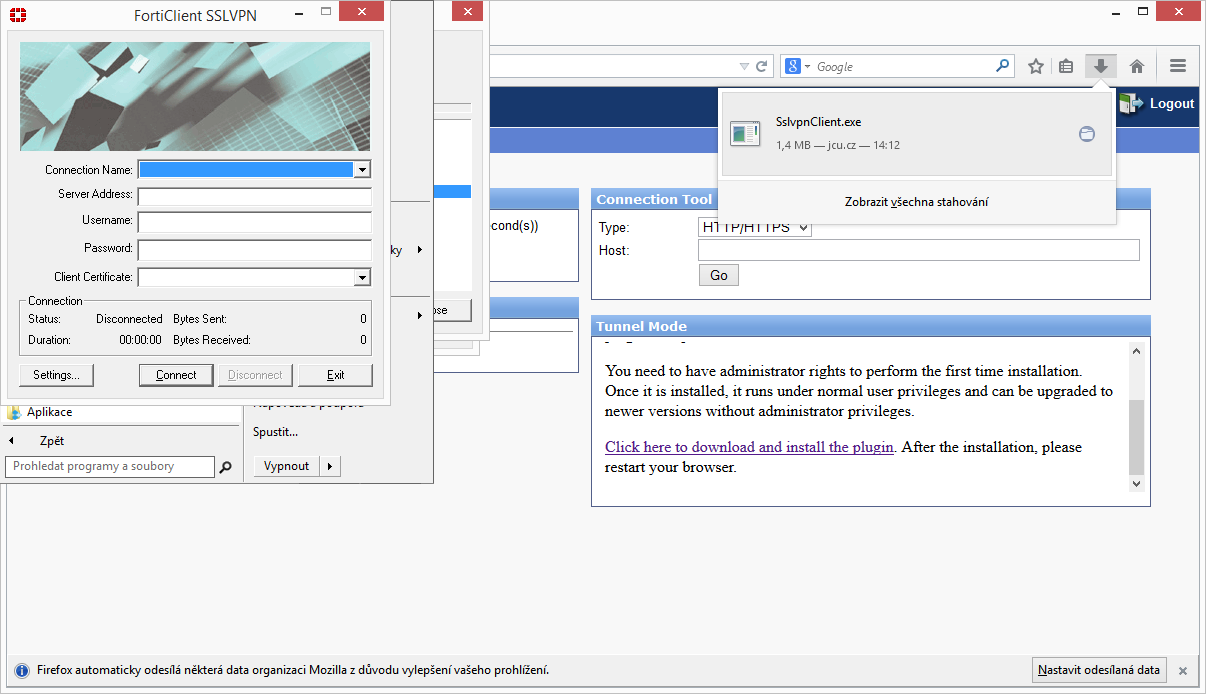Expand the Connection Name dropdown
The image size is (1206, 694).
tap(362, 170)
